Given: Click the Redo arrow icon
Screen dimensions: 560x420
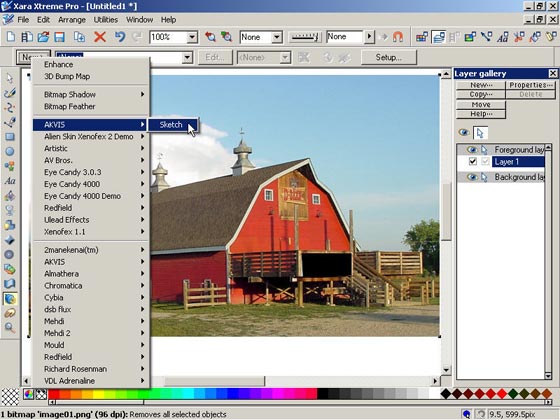Looking at the screenshot, I should click(137, 37).
